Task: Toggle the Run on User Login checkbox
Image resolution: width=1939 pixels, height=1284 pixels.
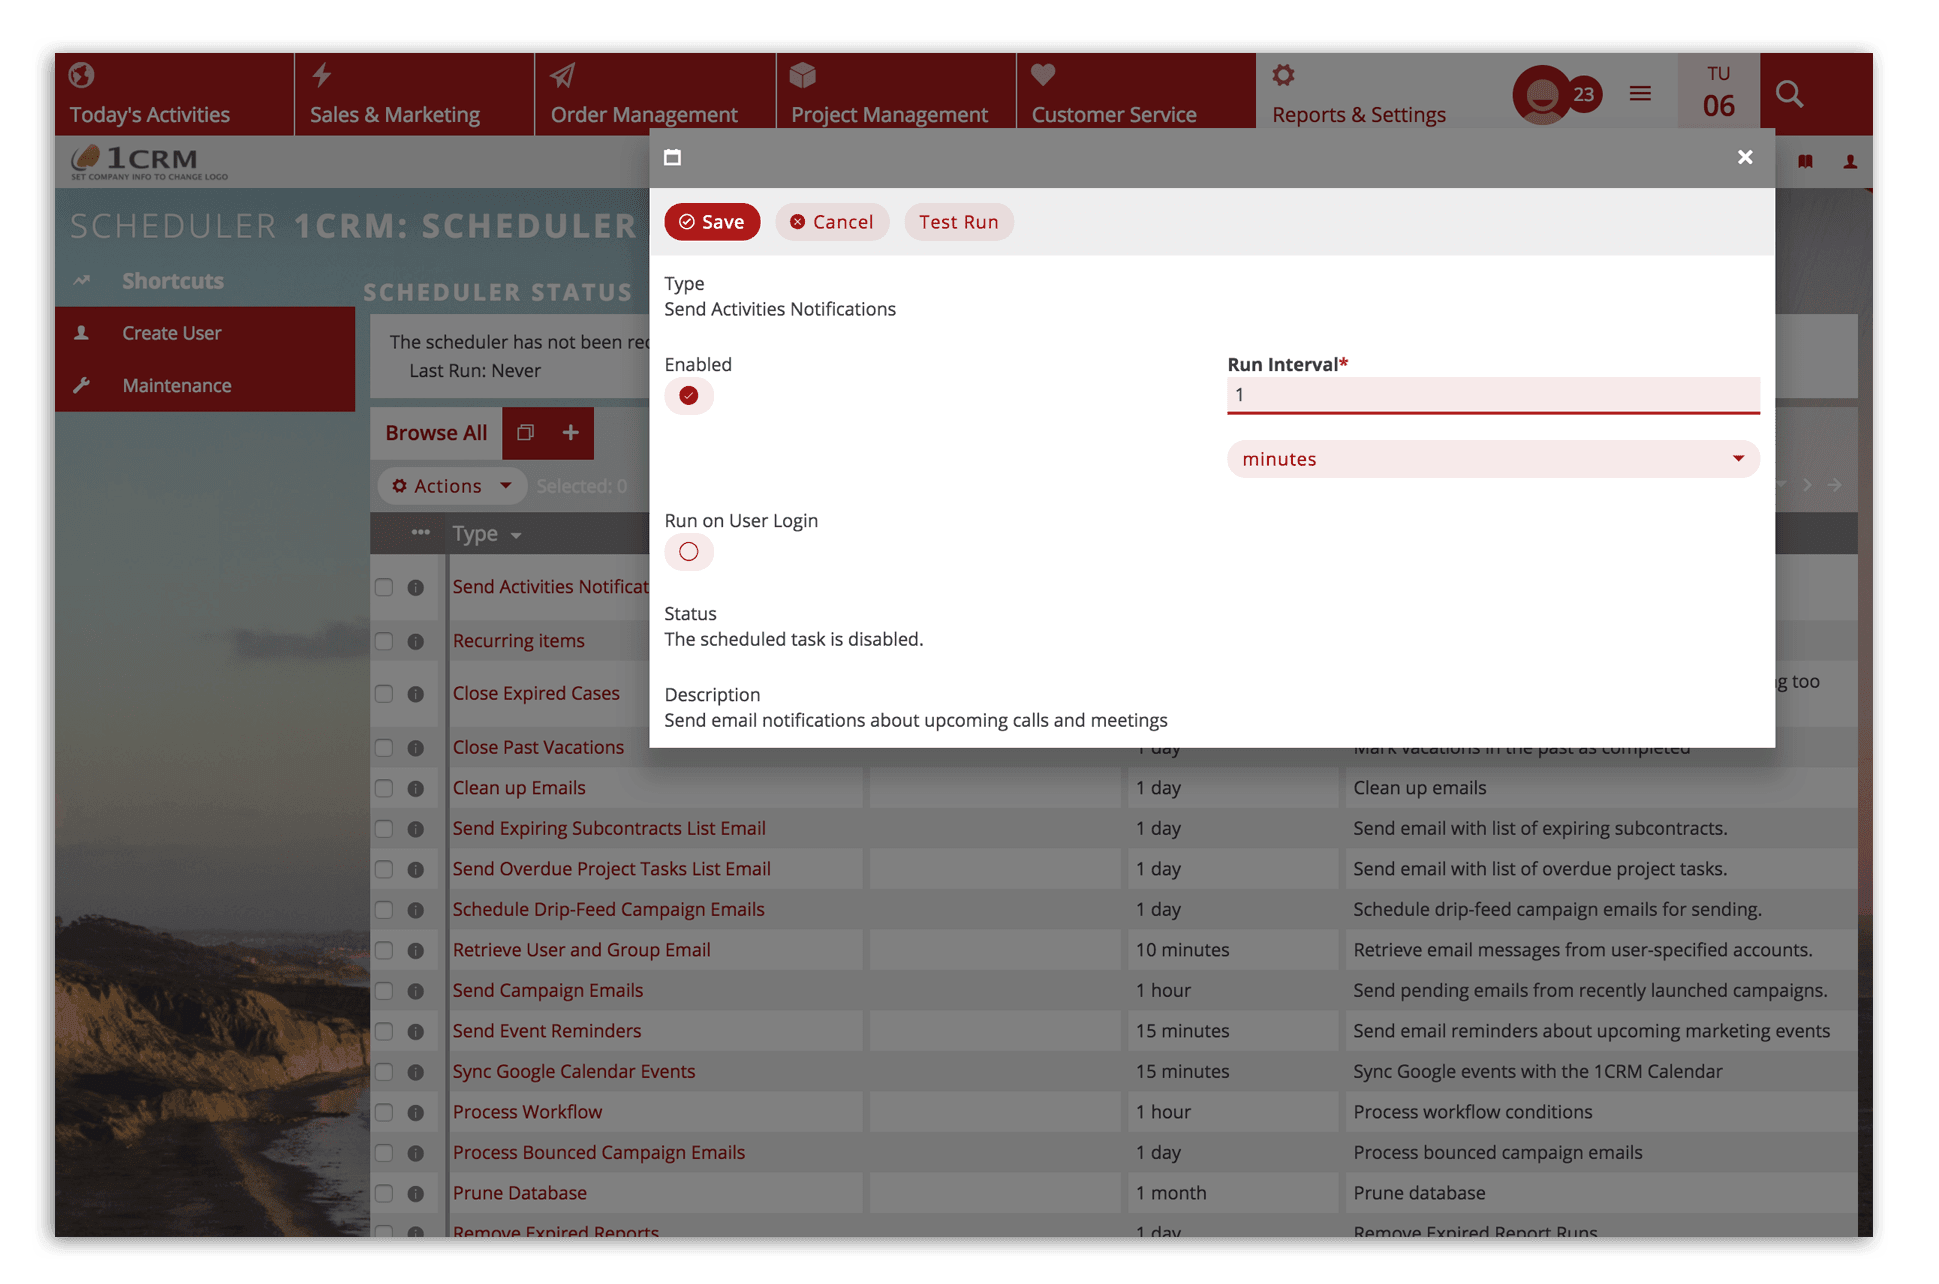Action: click(689, 552)
